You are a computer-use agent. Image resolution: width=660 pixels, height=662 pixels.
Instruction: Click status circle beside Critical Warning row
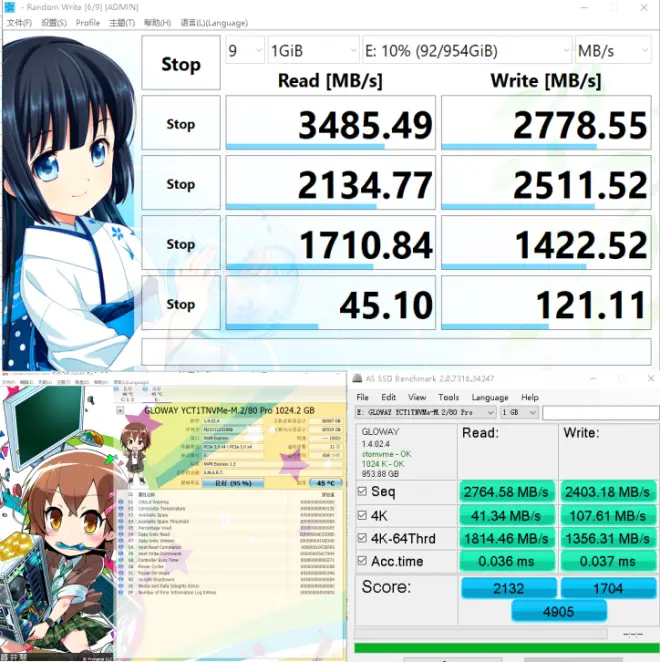click(121, 502)
